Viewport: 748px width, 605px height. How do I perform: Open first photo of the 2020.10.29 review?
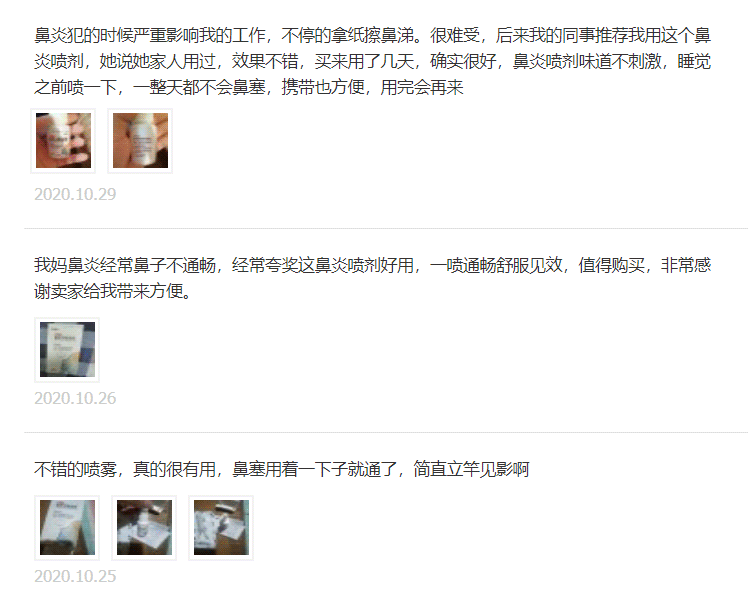[x=63, y=140]
